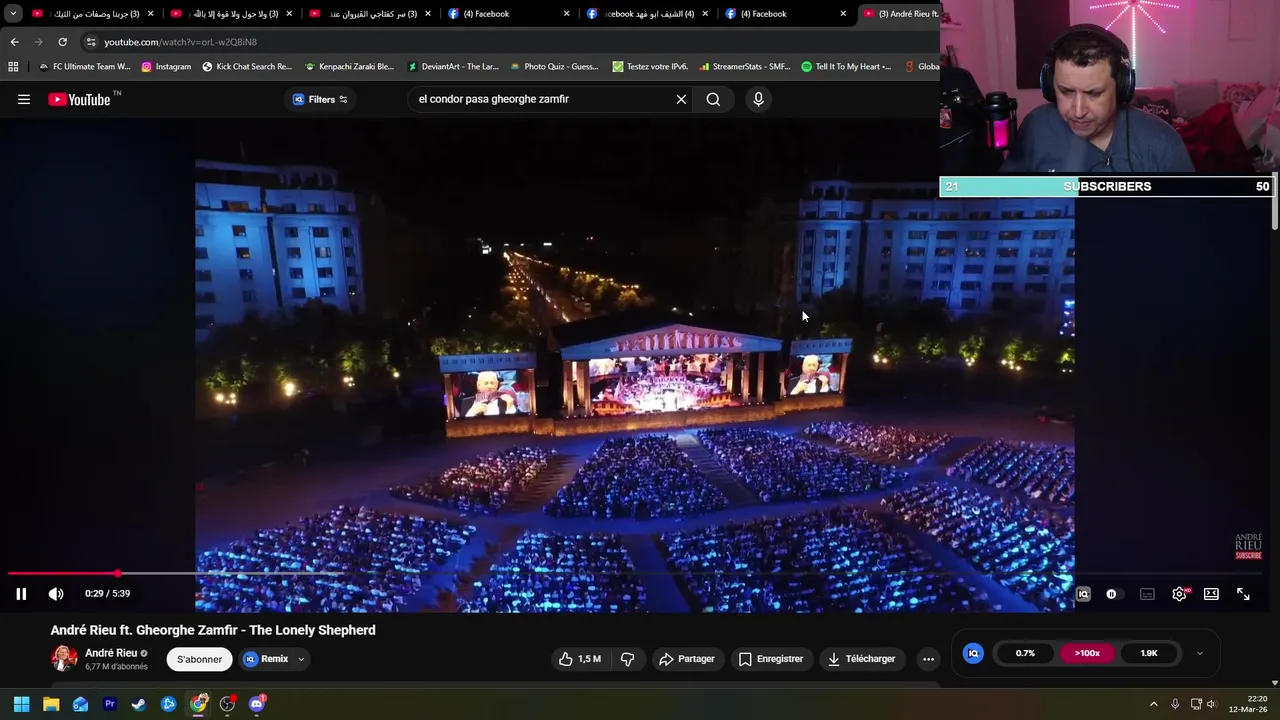The height and width of the screenshot is (720, 1280).
Task: Reload the page with the refresh icon
Action: pyautogui.click(x=62, y=42)
